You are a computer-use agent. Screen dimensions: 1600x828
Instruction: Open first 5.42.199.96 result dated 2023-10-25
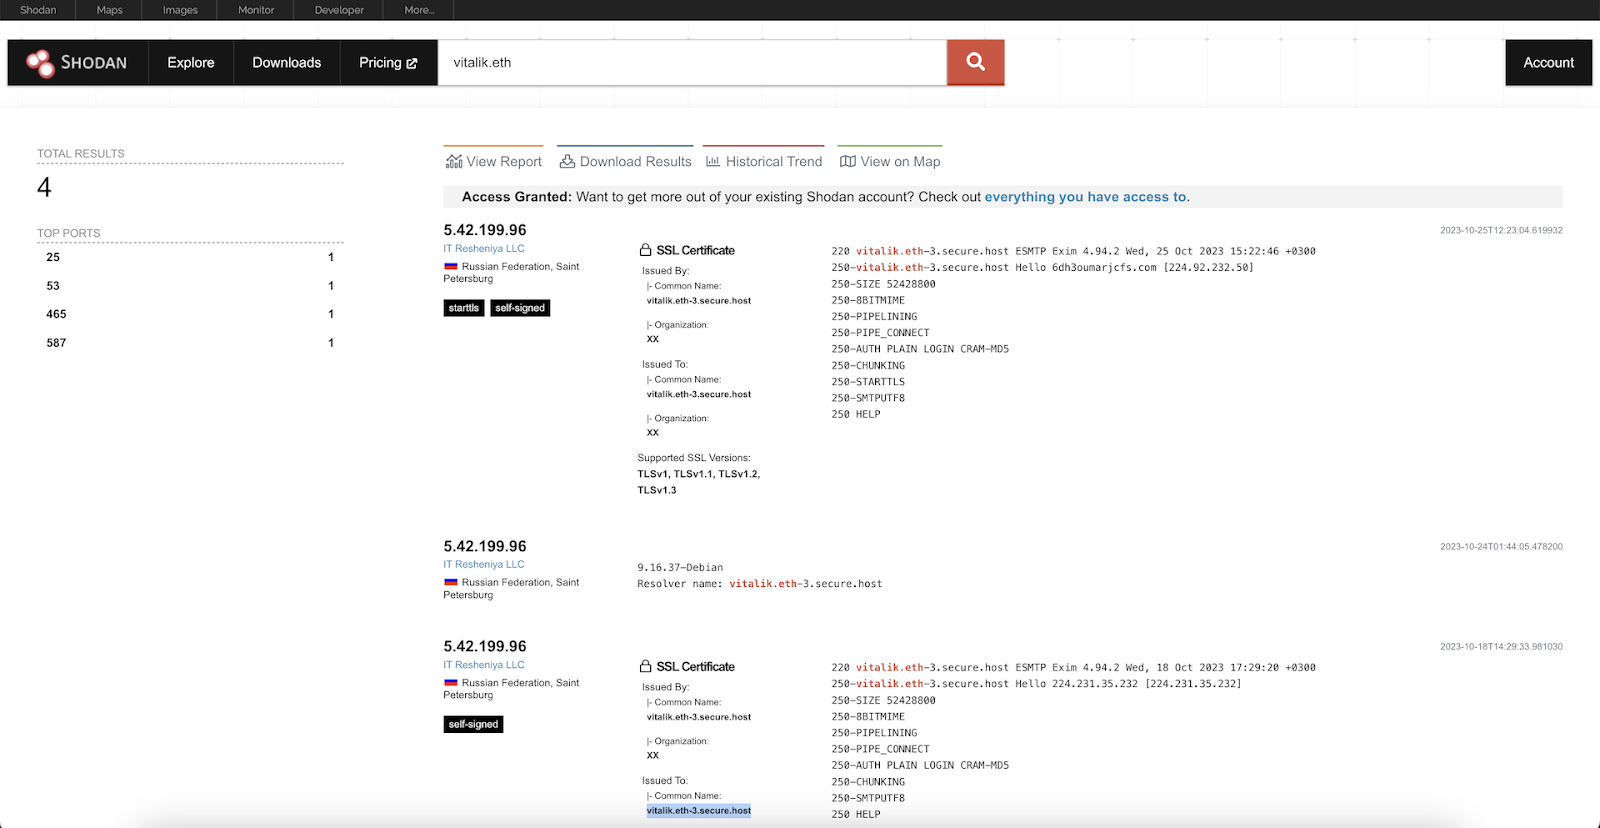[485, 230]
